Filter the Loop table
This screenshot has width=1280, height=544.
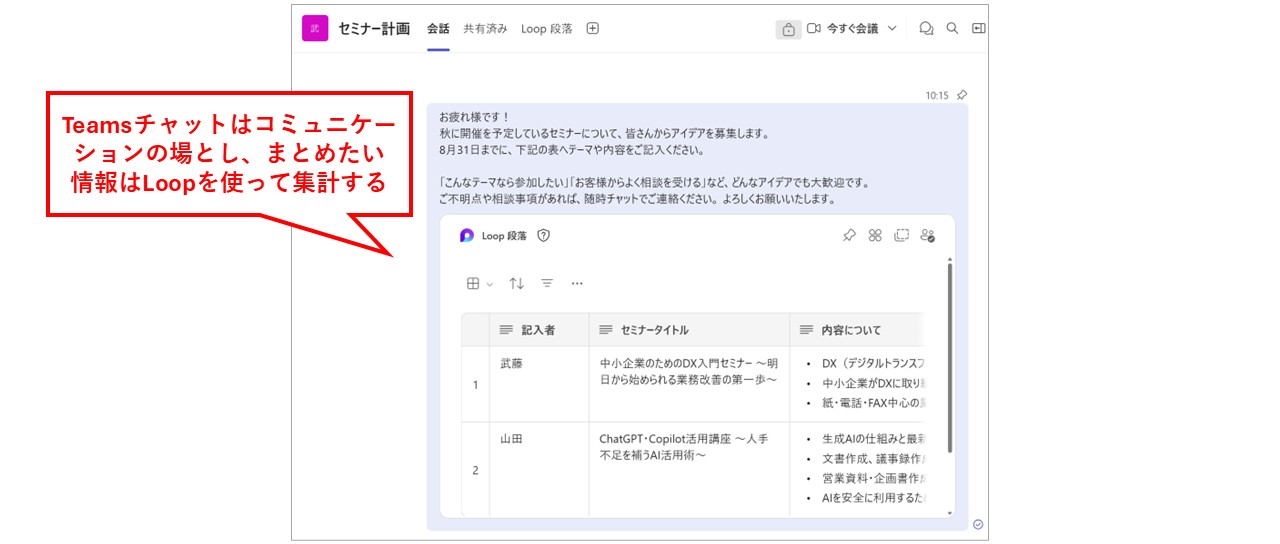[547, 284]
